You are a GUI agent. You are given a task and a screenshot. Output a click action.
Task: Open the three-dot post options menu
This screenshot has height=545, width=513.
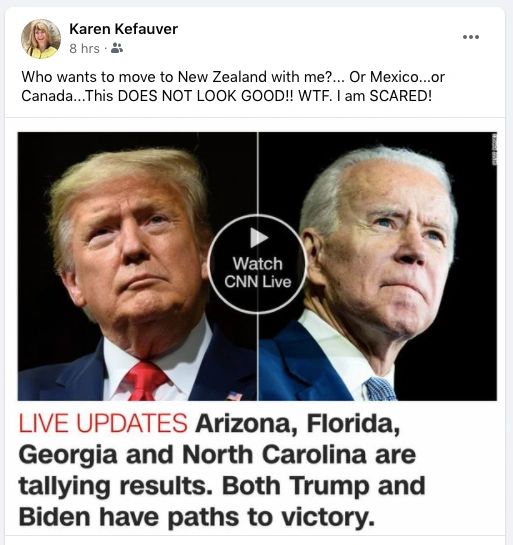click(471, 37)
